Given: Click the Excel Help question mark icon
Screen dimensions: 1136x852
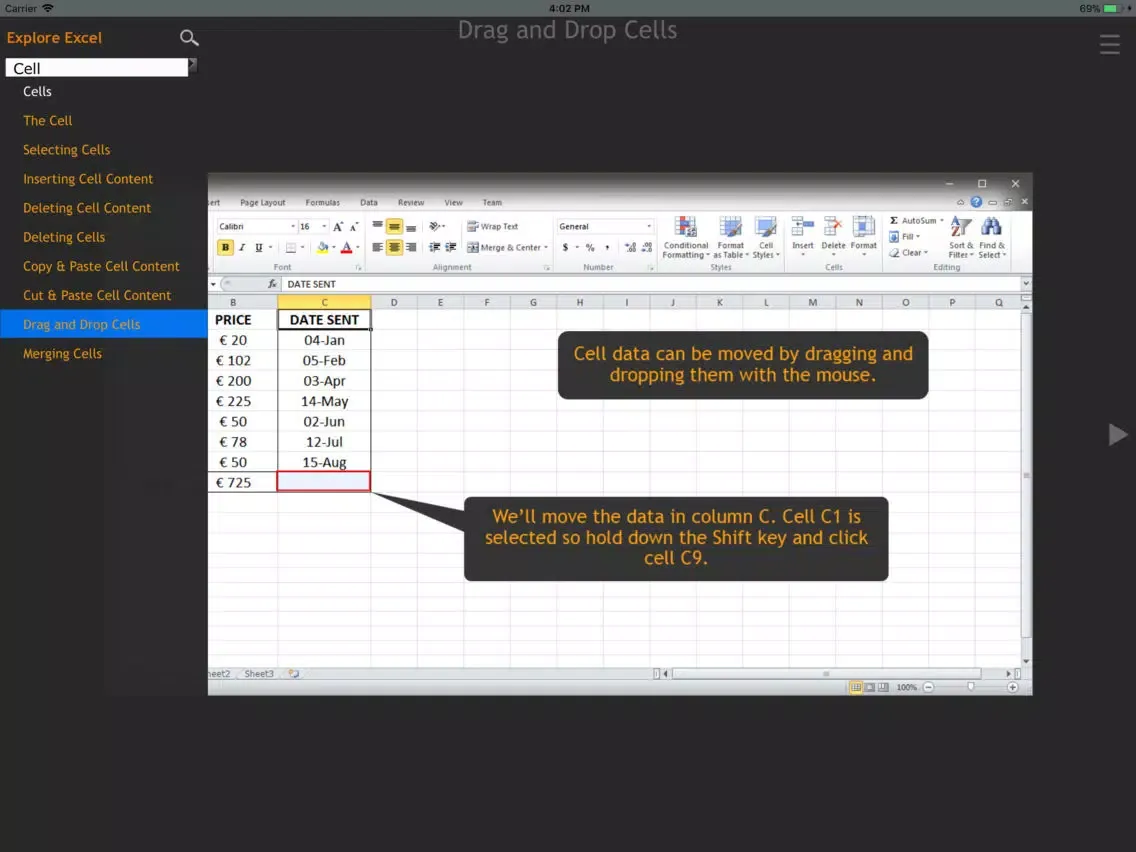Looking at the screenshot, I should click(976, 202).
